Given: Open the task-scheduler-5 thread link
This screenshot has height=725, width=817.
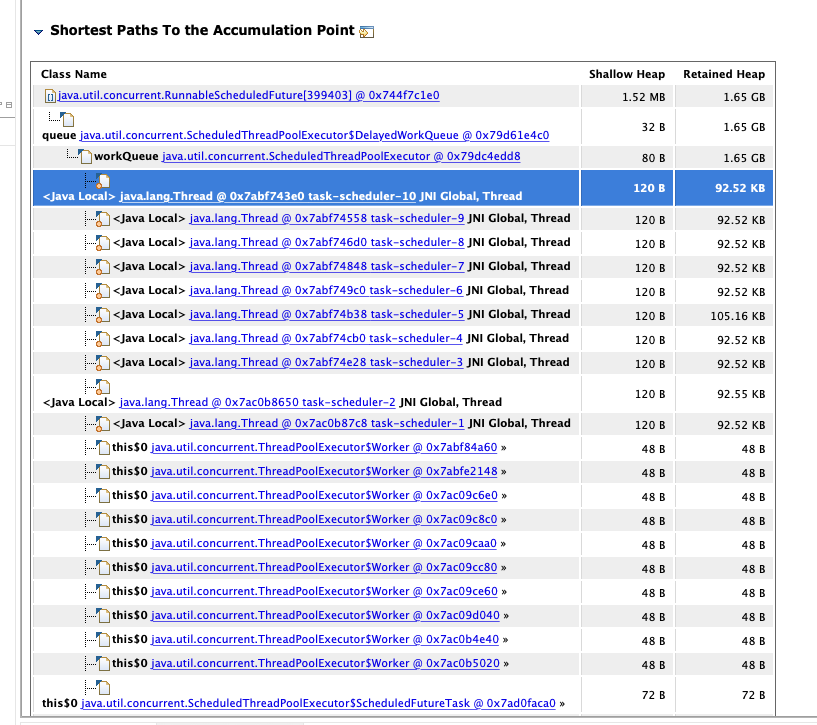Looking at the screenshot, I should pos(326,314).
